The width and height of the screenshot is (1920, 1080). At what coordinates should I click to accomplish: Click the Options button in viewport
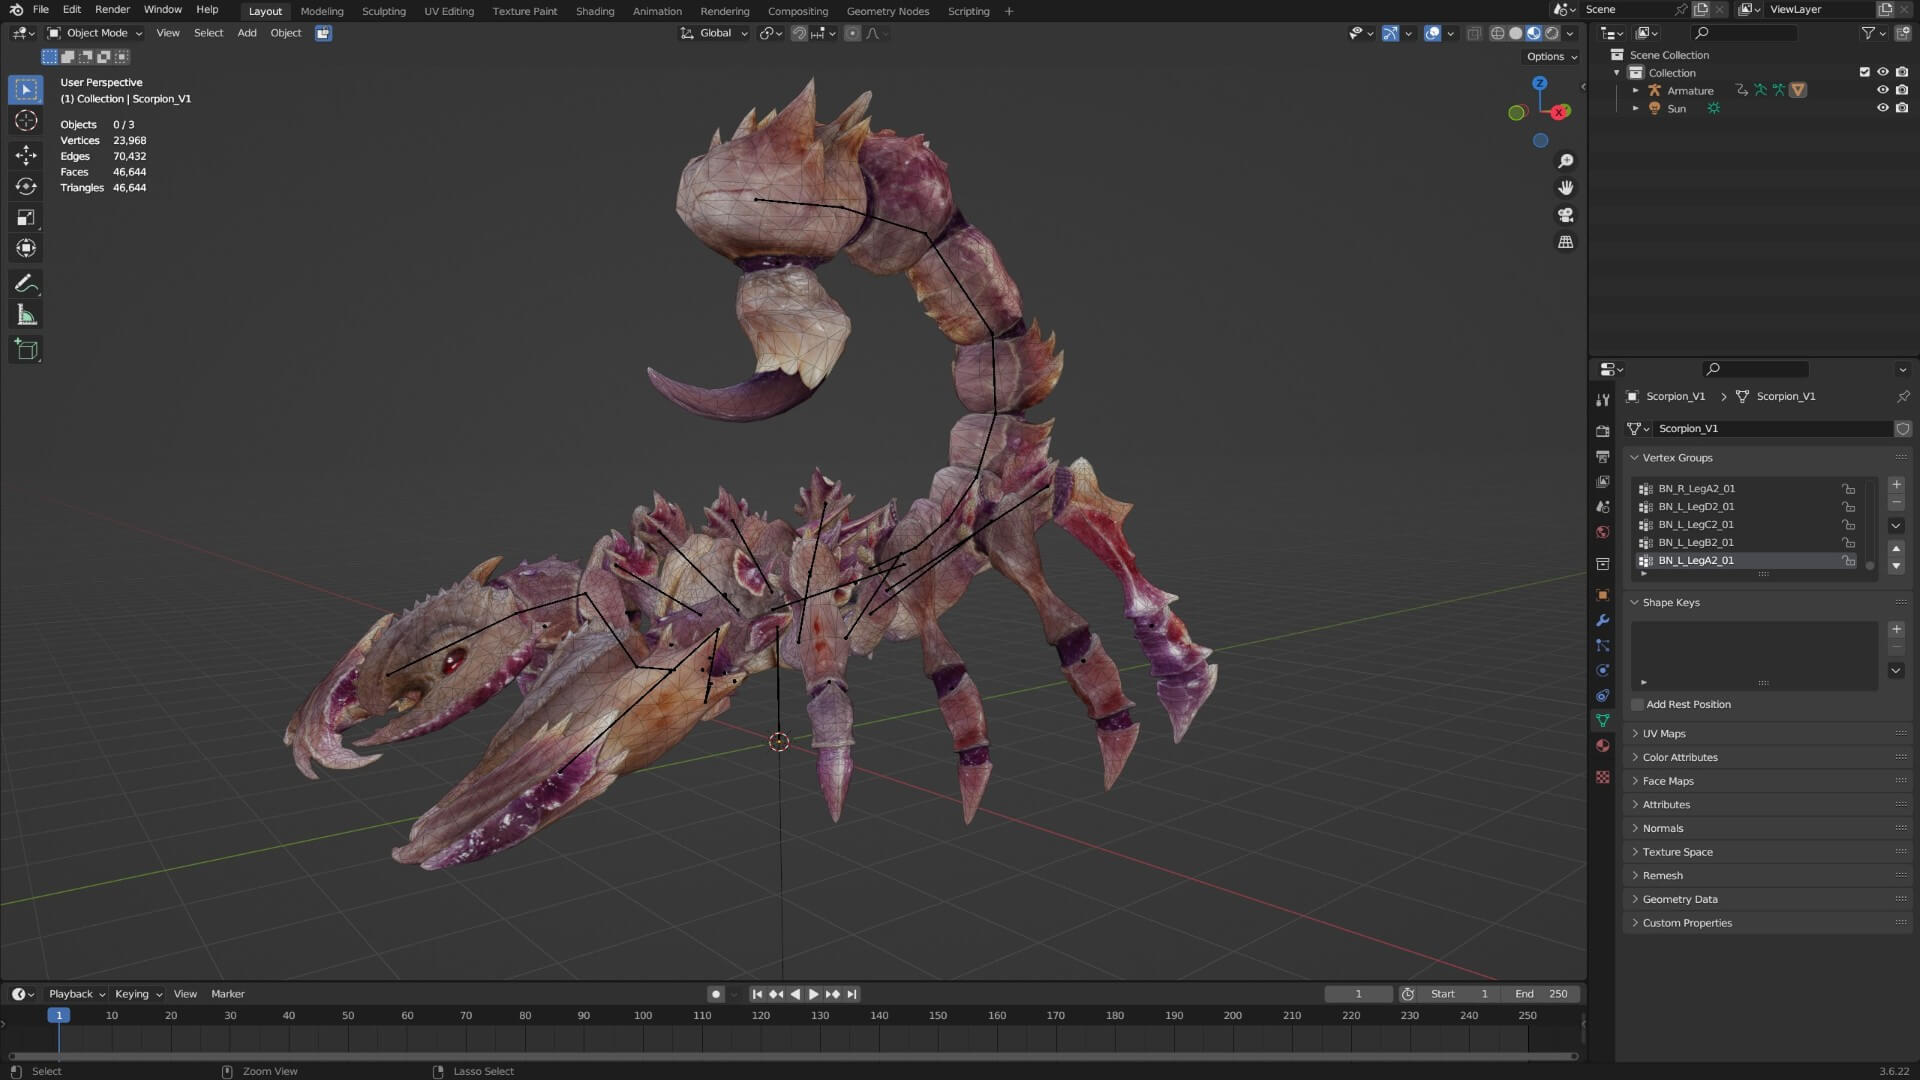pos(1552,57)
